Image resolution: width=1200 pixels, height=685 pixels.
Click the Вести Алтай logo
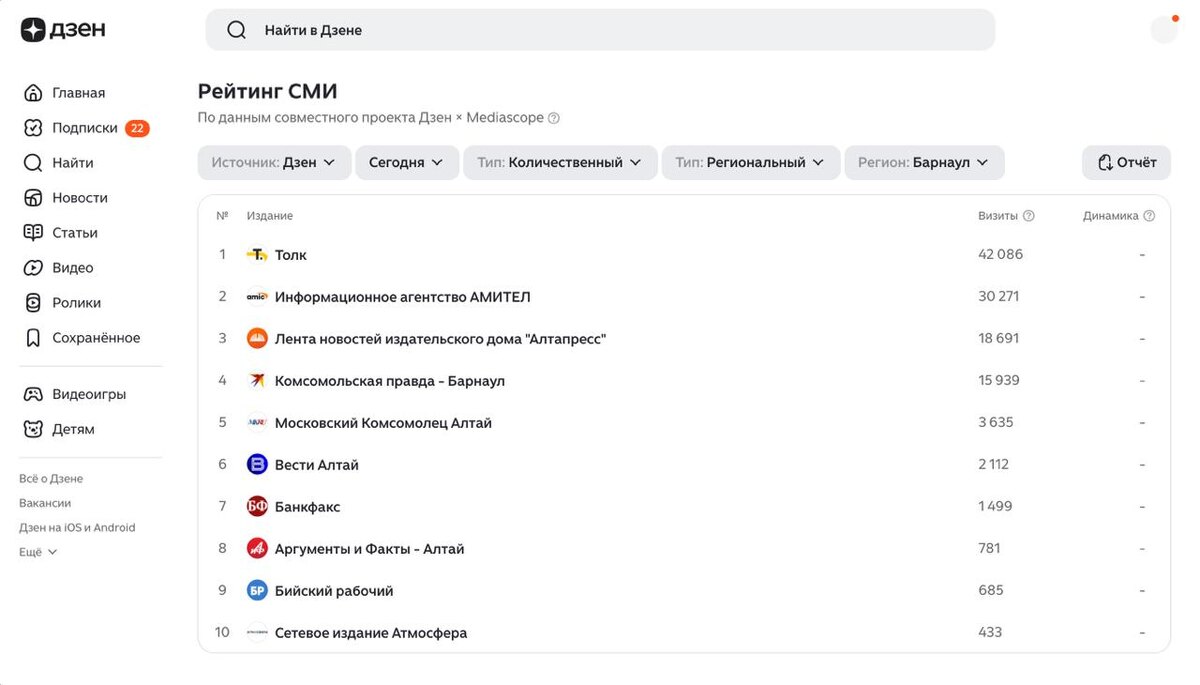coord(257,465)
